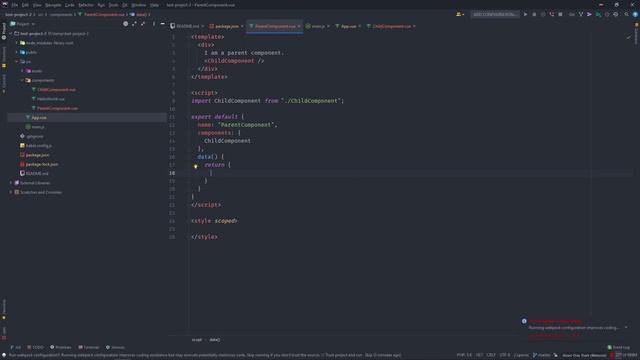Open the Terminal tool window
This screenshot has height=360, width=640.
tap(88, 347)
